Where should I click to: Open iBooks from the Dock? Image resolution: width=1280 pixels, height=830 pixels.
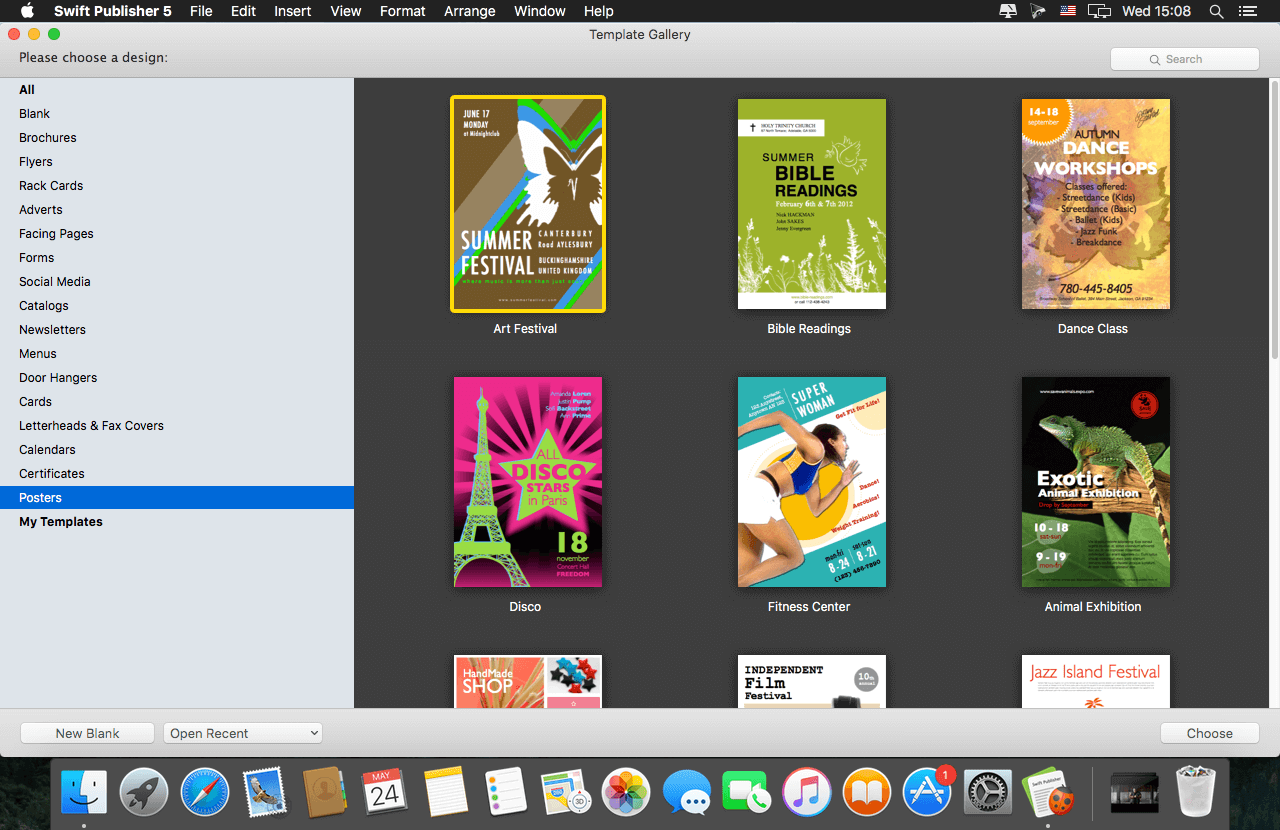point(867,793)
